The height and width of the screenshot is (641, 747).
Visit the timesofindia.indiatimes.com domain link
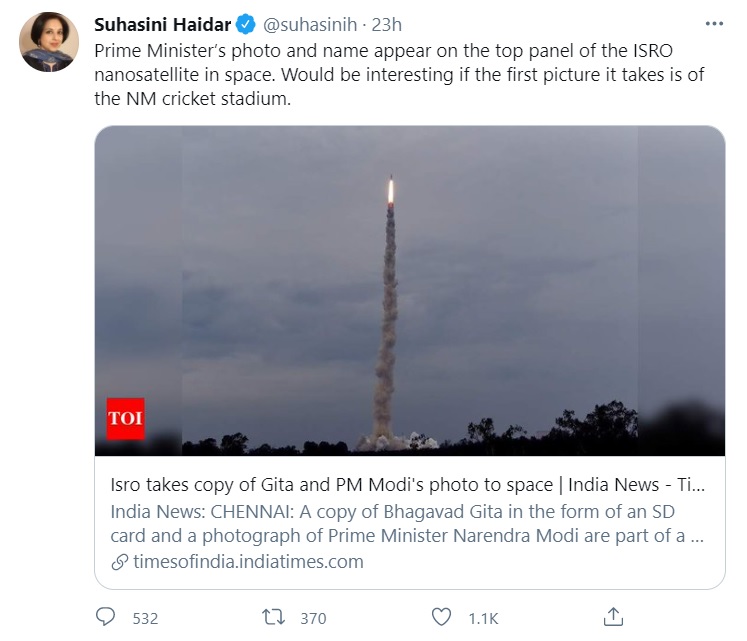coord(248,562)
